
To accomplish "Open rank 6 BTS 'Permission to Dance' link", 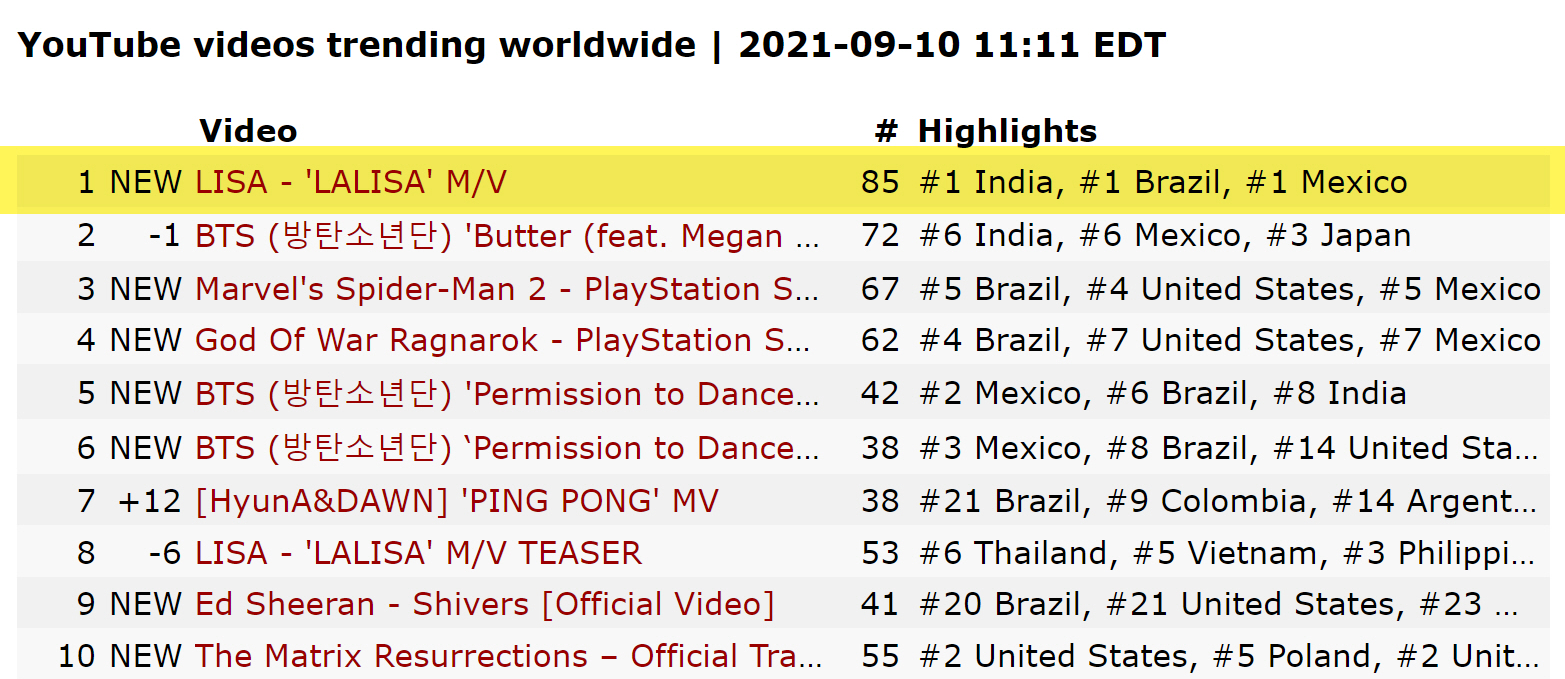I will coord(507,448).
